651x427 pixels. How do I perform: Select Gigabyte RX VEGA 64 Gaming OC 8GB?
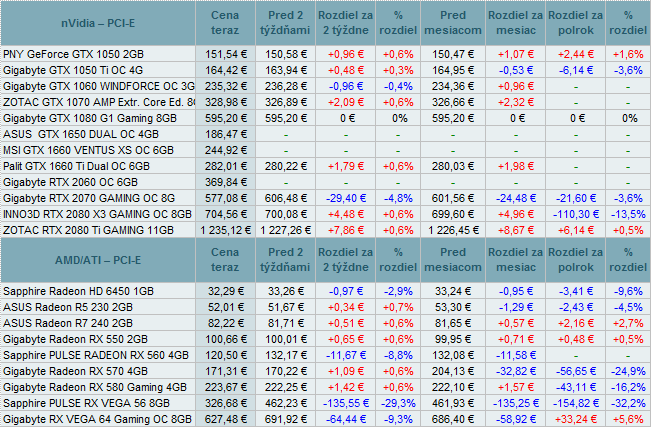point(98,419)
